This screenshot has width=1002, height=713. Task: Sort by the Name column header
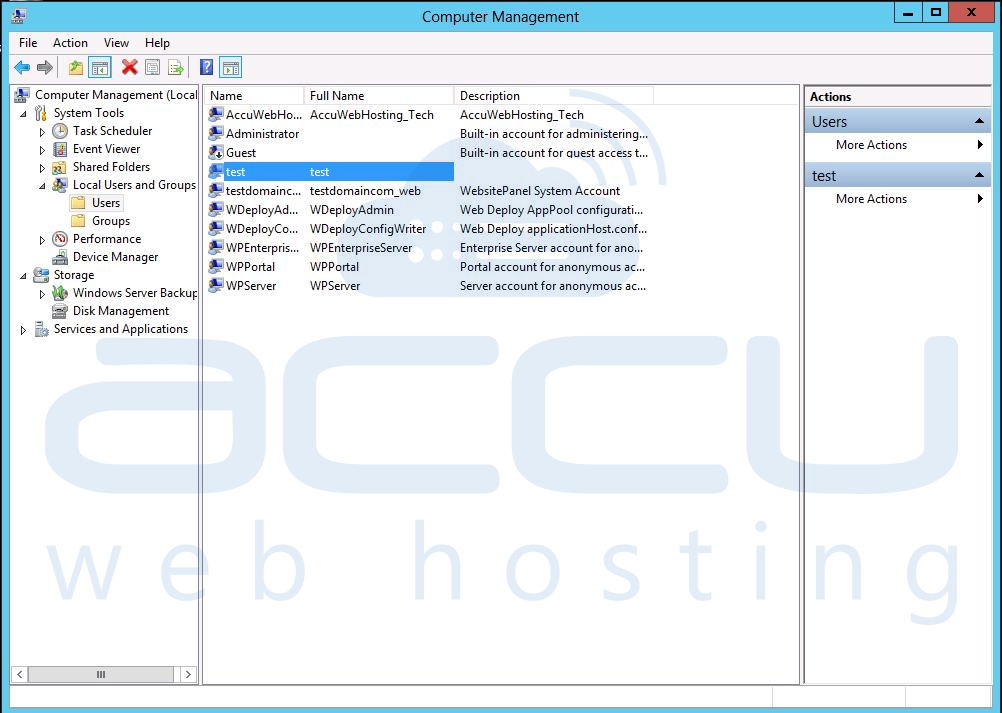pos(254,96)
